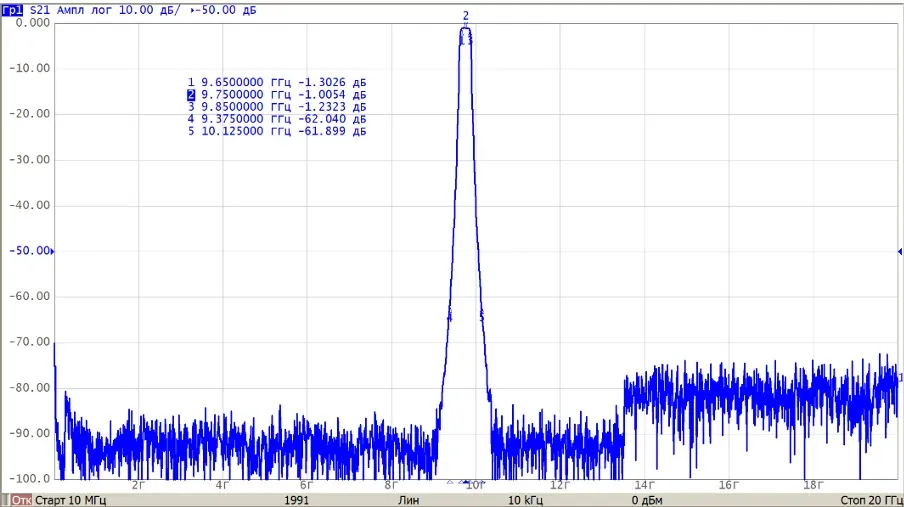The image size is (904, 507).
Task: Click the '10 кГц' IF bandwidth field
Action: click(x=525, y=500)
